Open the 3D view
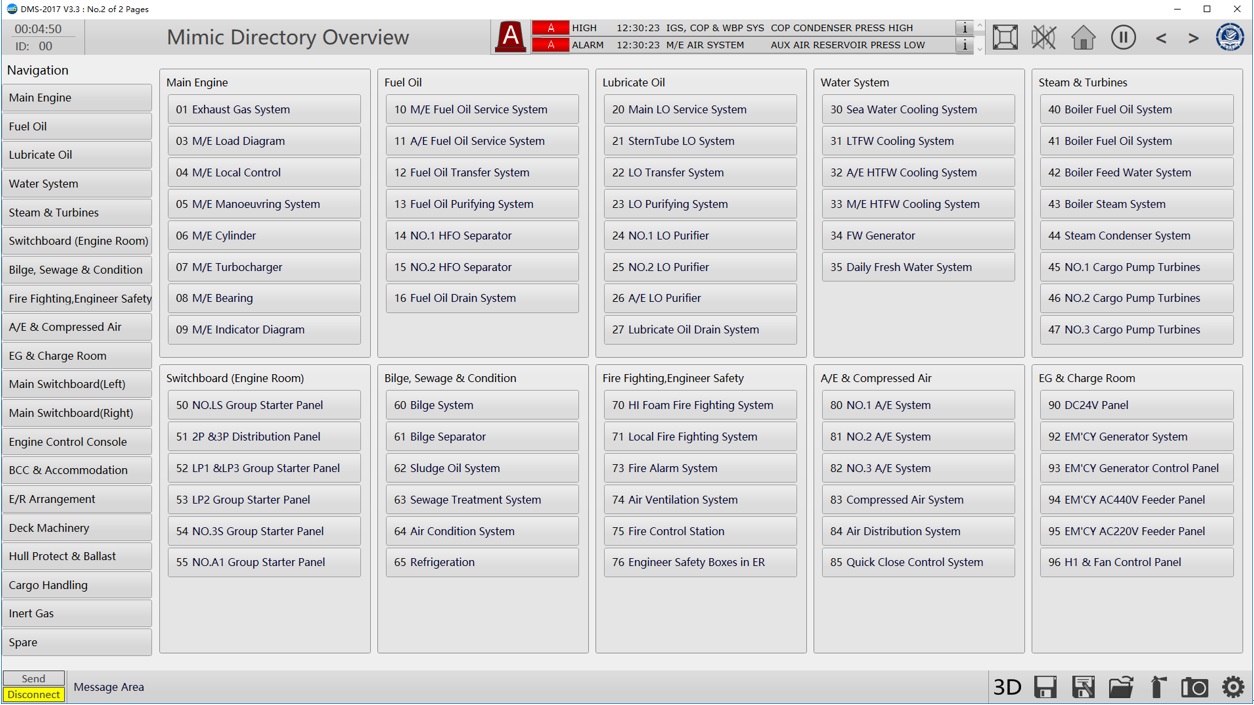The image size is (1254, 705). coord(1006,687)
